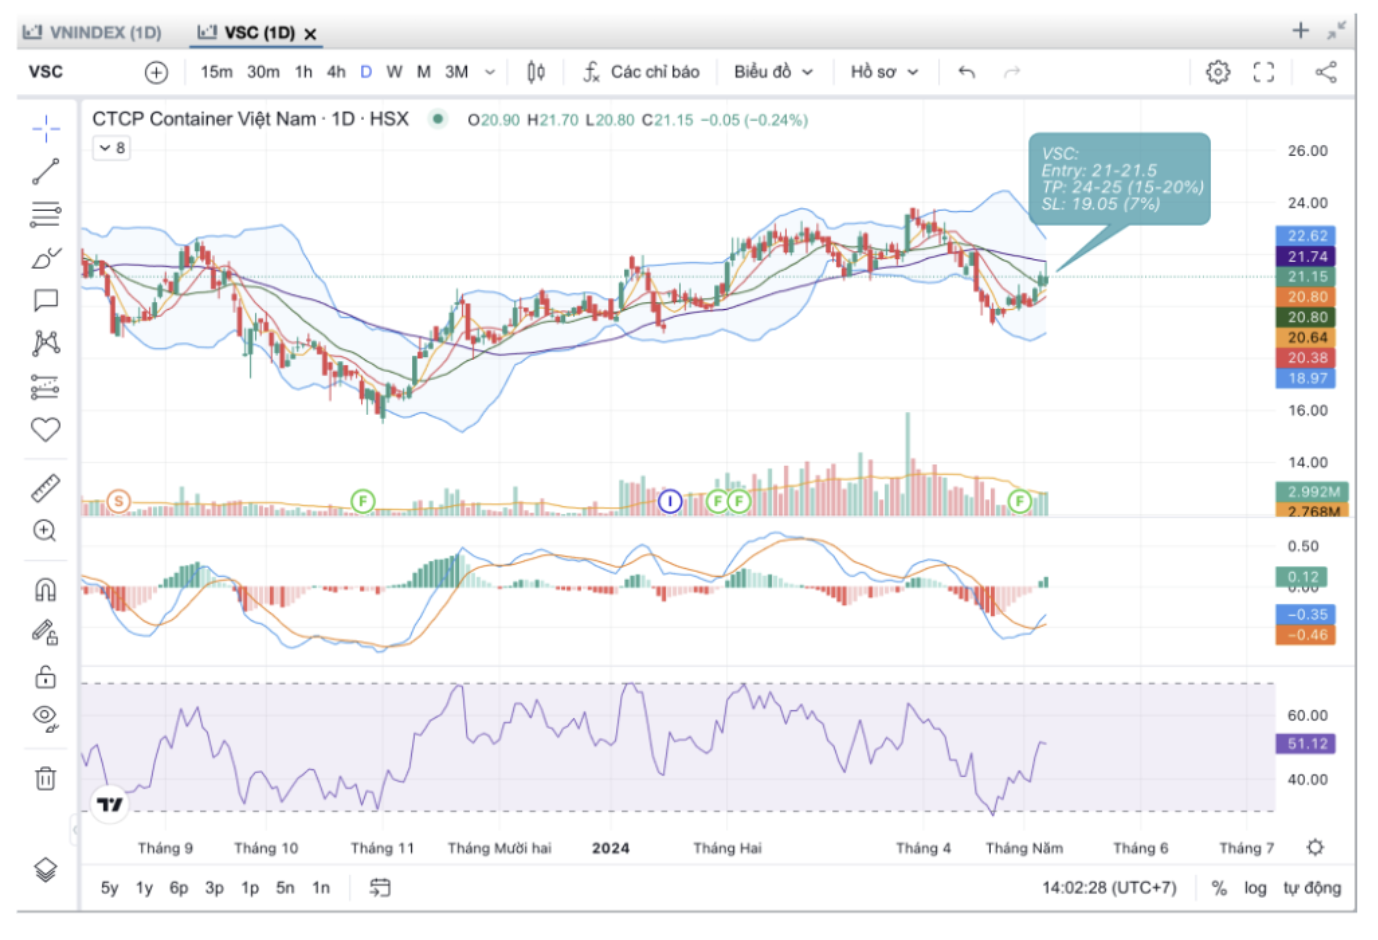Expand the Biểu đồ dropdown

click(x=773, y=72)
